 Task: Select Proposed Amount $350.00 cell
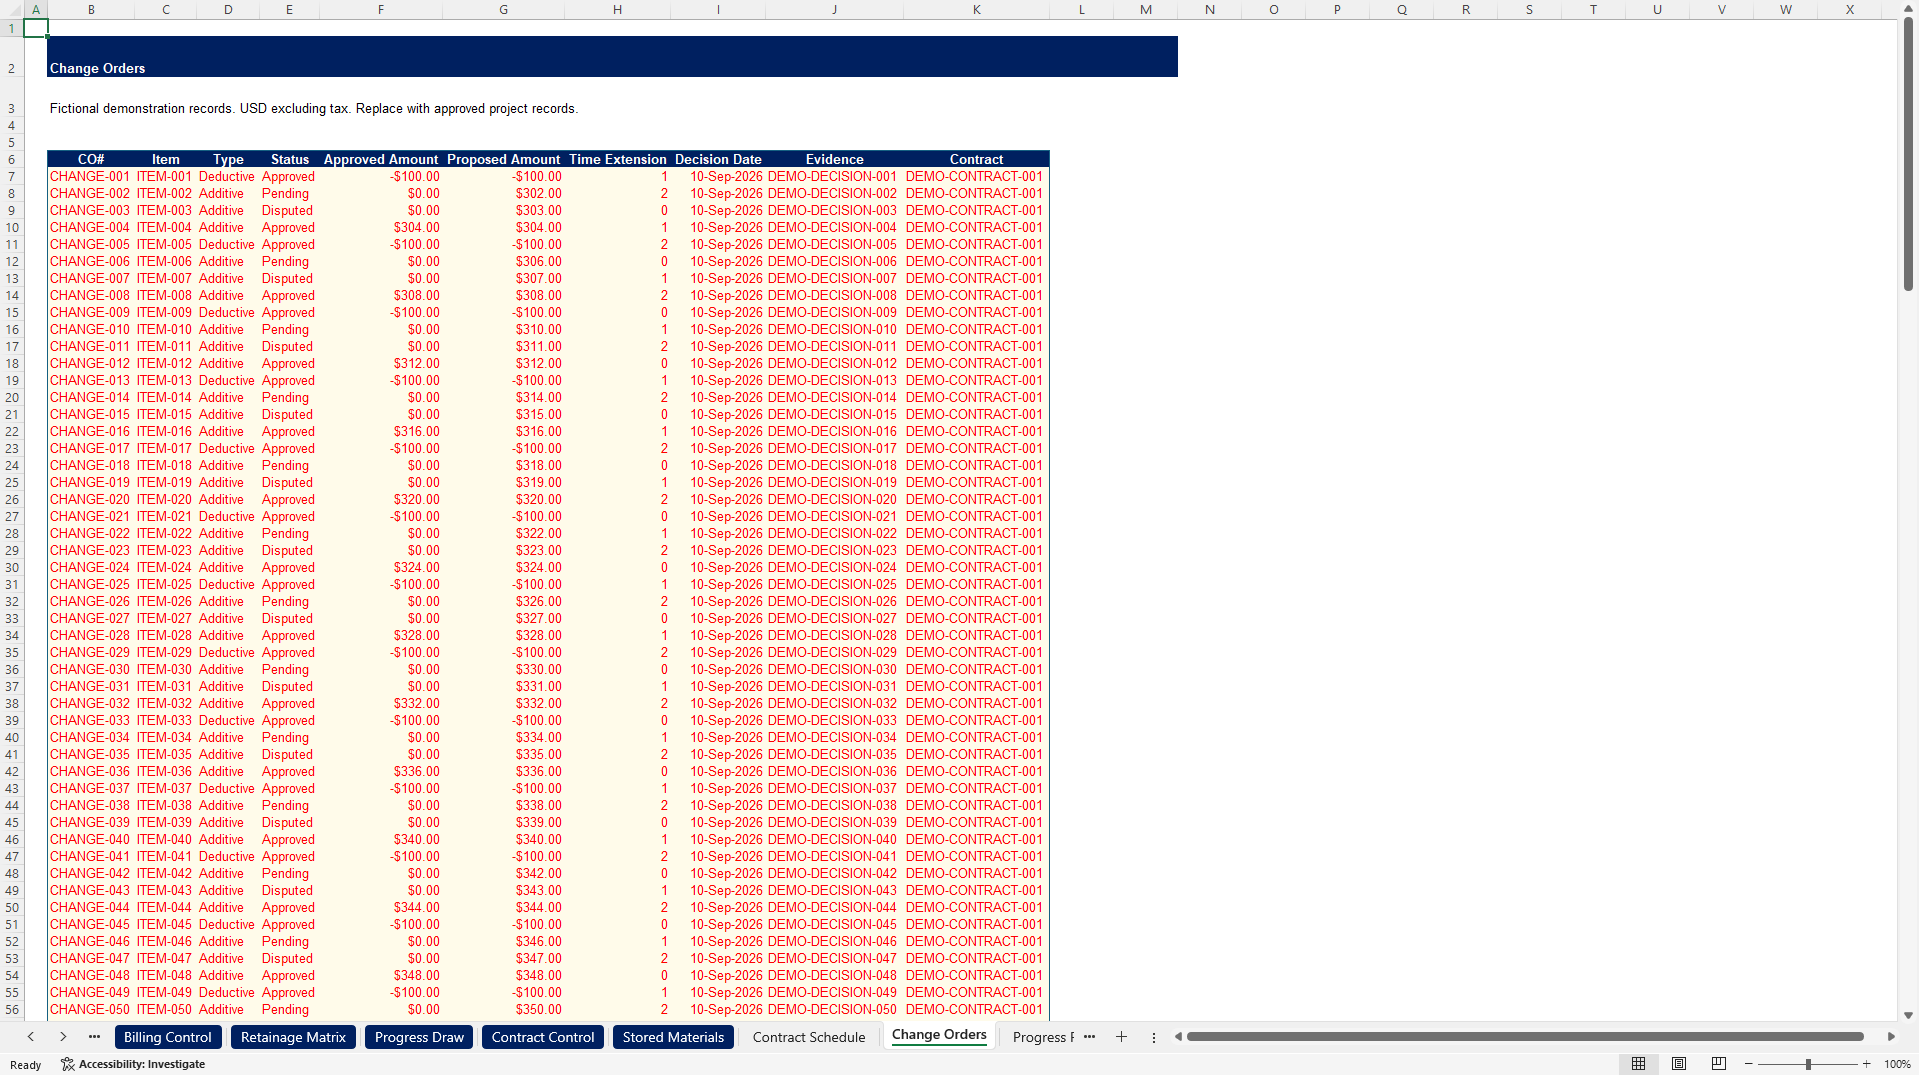(x=503, y=1010)
